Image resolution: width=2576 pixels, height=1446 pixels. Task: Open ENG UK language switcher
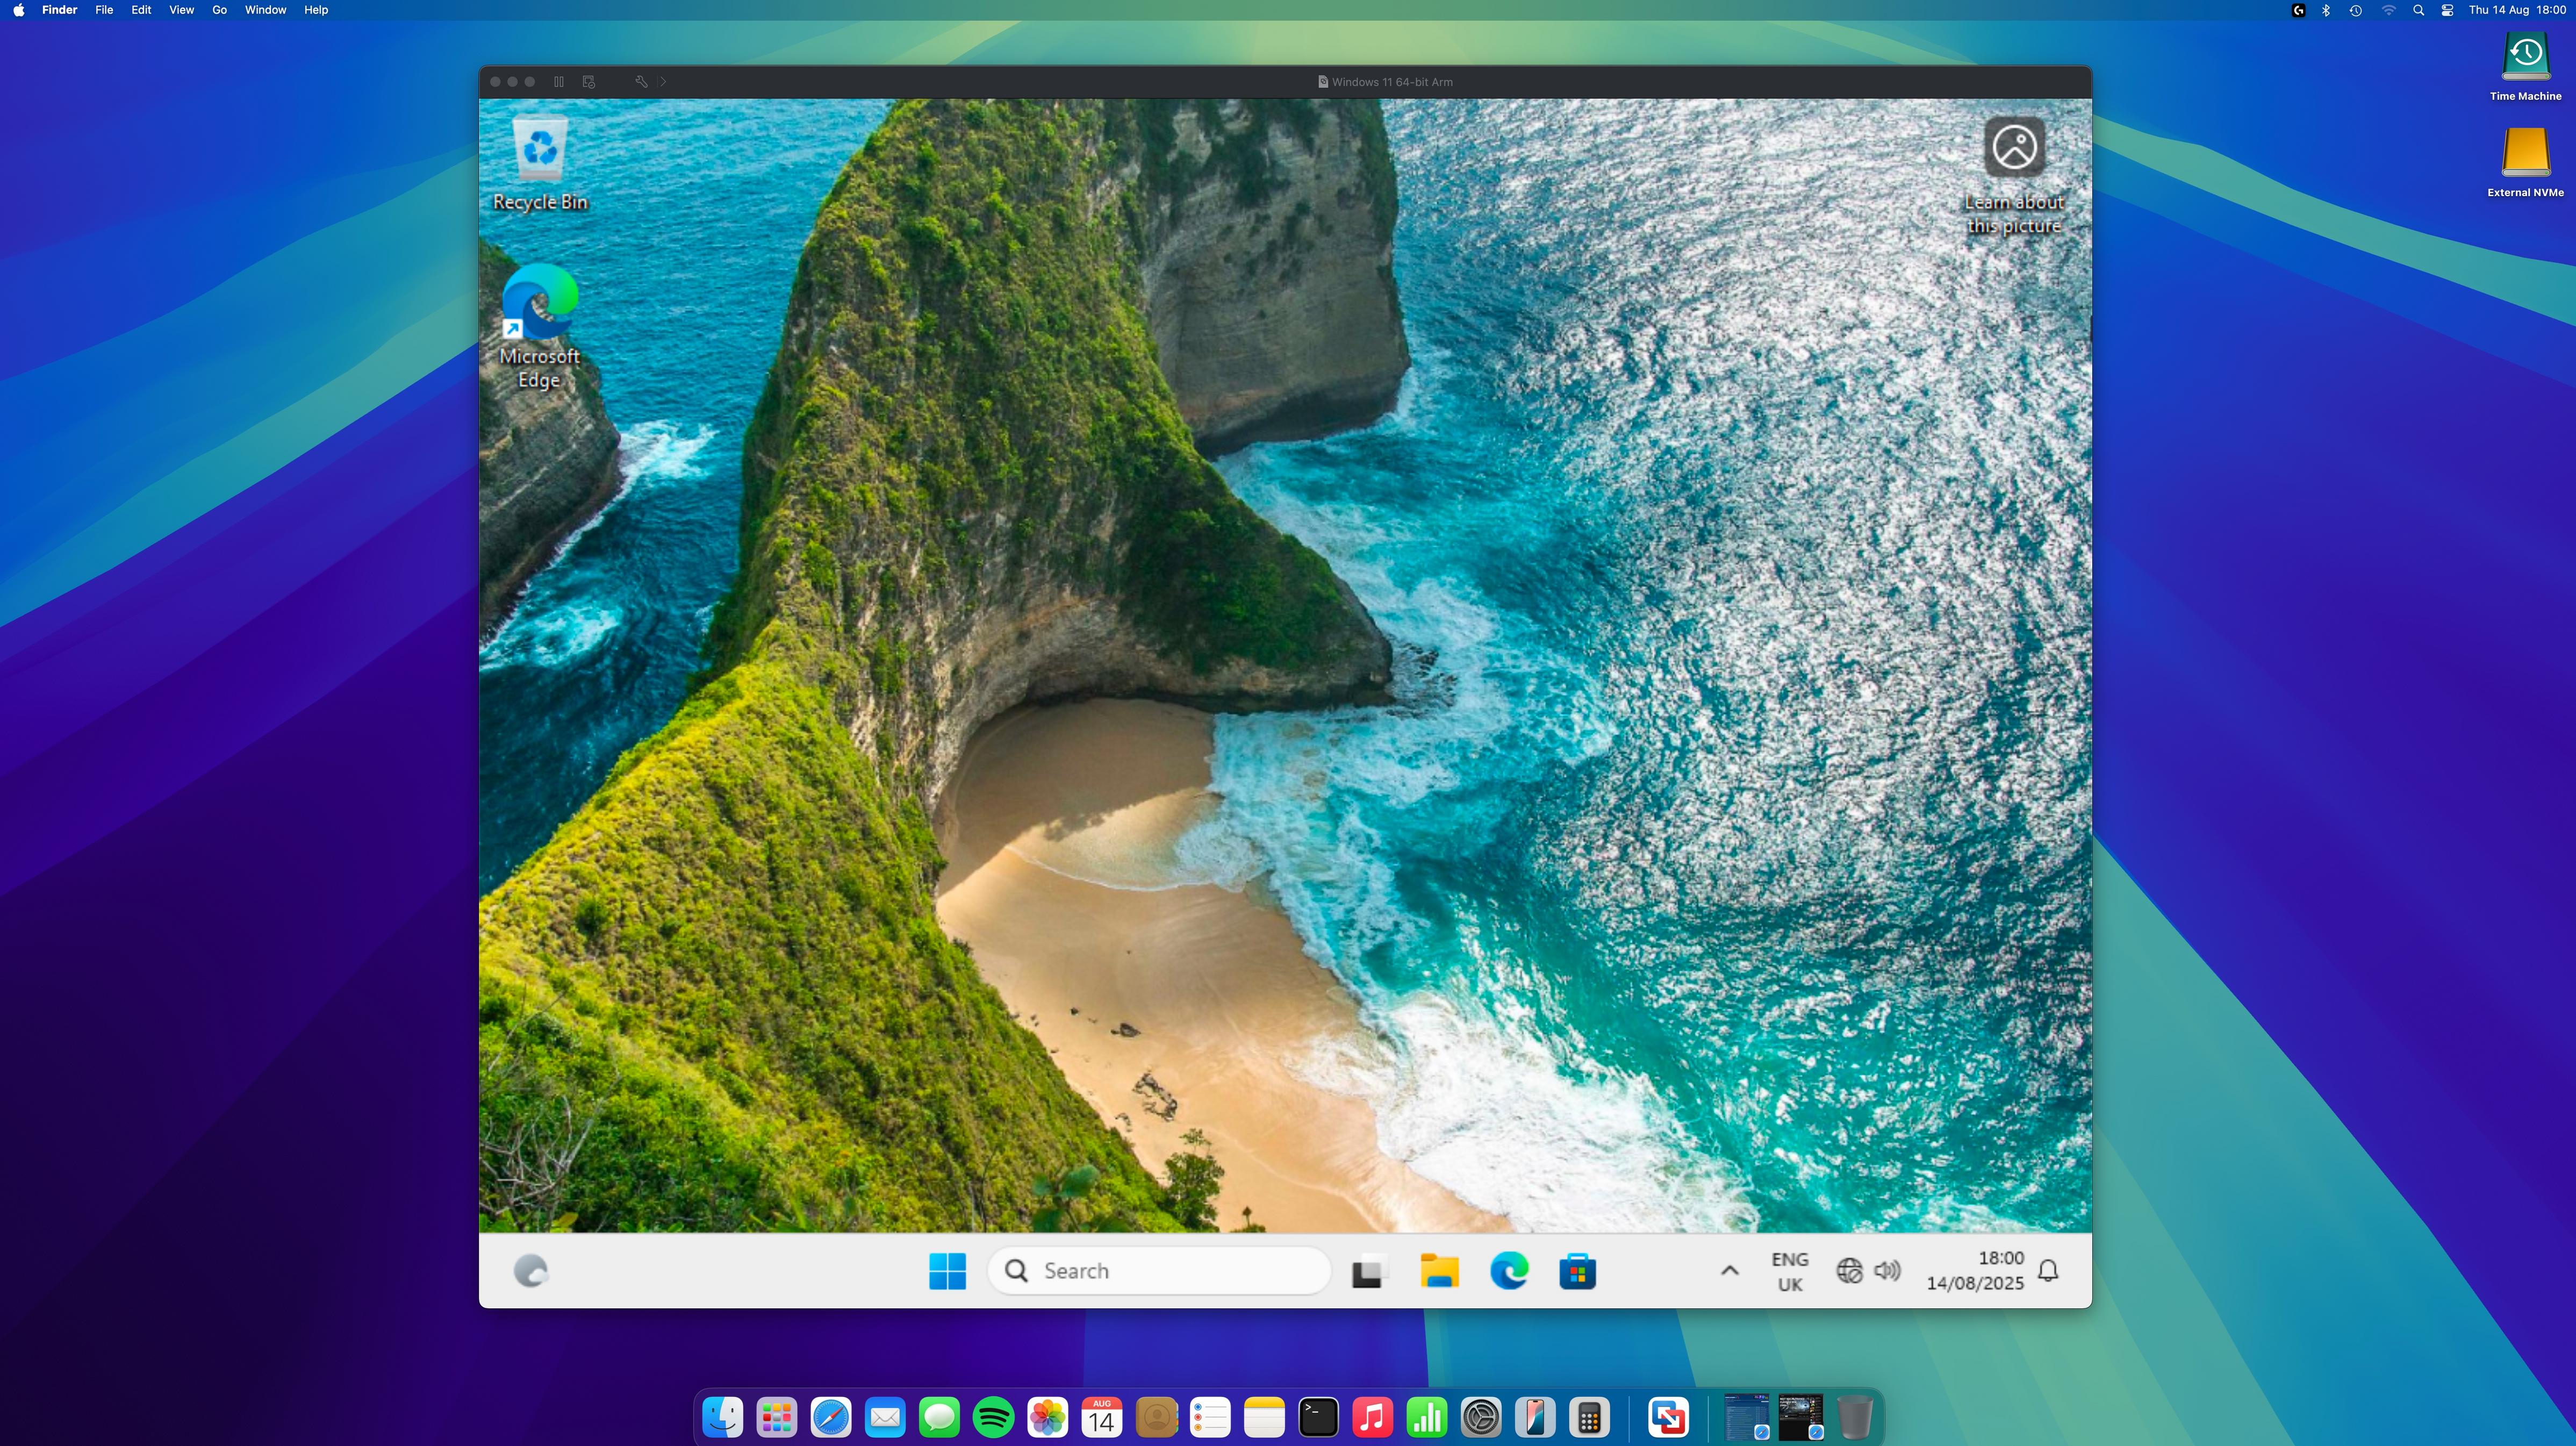point(1789,1271)
